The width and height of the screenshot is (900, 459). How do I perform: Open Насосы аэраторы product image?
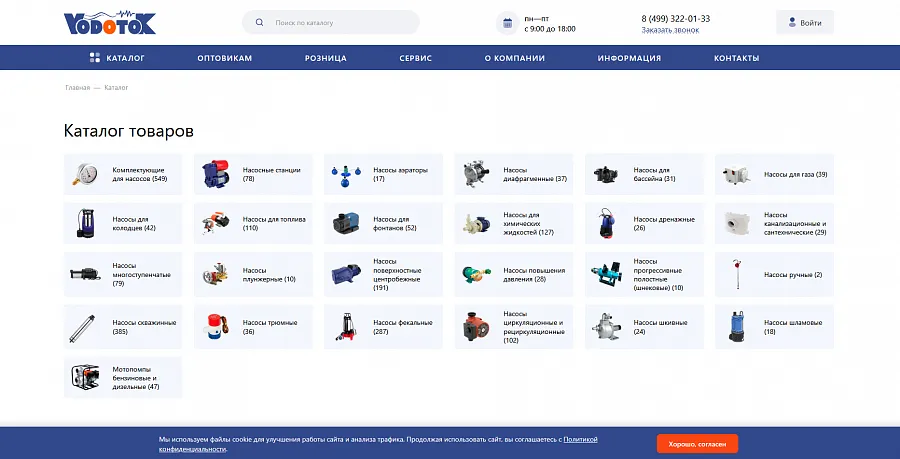point(346,174)
